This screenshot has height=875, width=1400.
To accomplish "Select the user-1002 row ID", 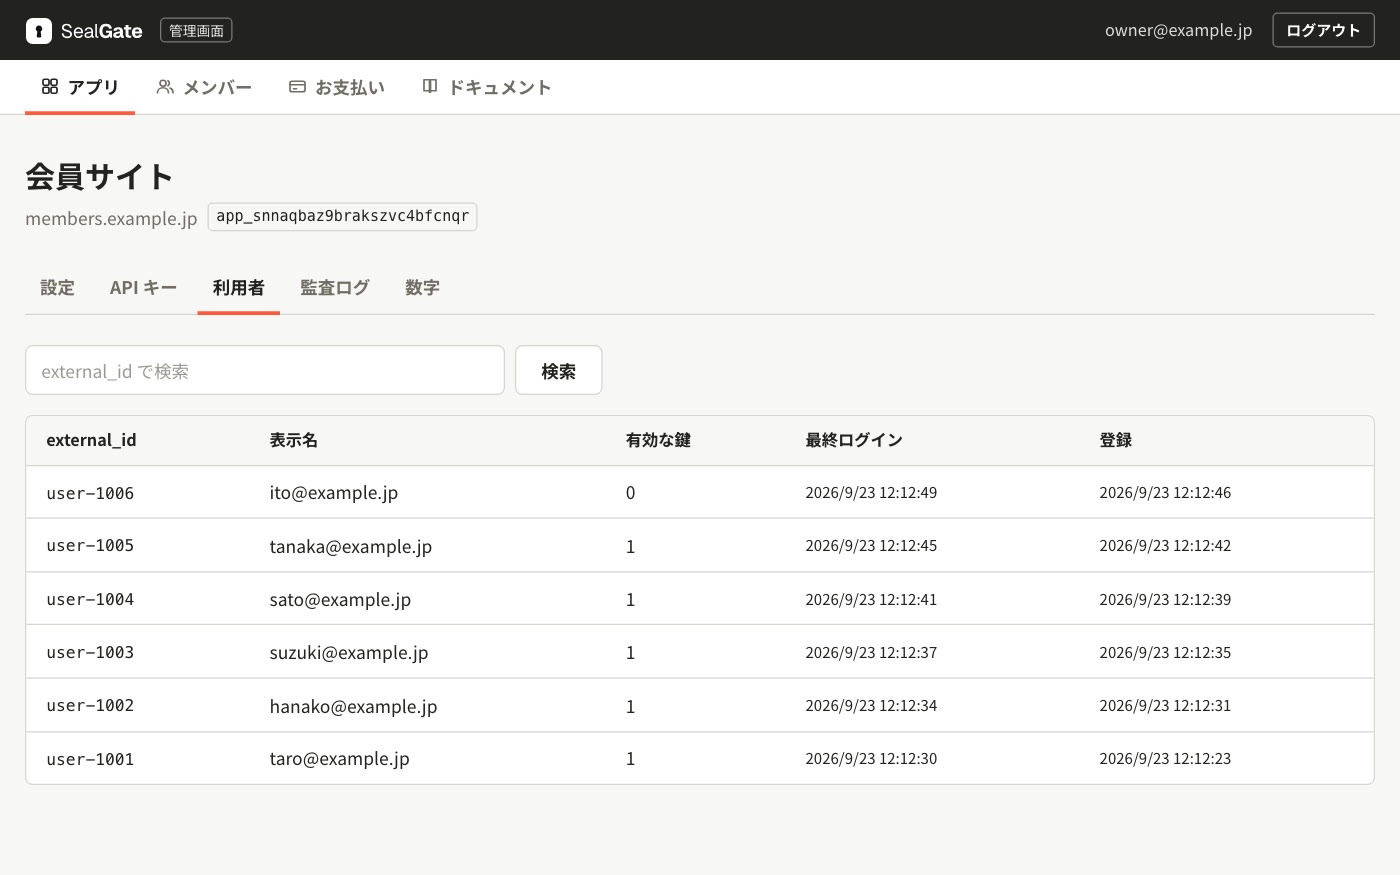I will [90, 706].
